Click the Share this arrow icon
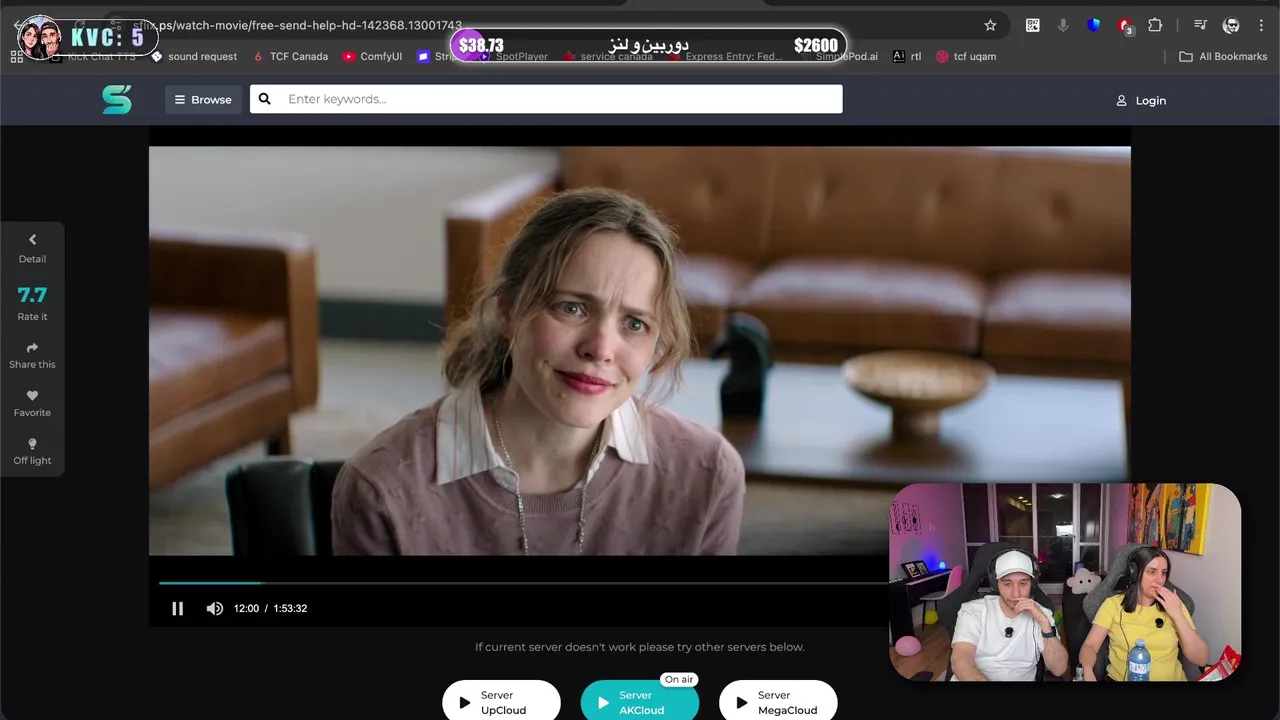This screenshot has width=1280, height=720. tap(32, 348)
